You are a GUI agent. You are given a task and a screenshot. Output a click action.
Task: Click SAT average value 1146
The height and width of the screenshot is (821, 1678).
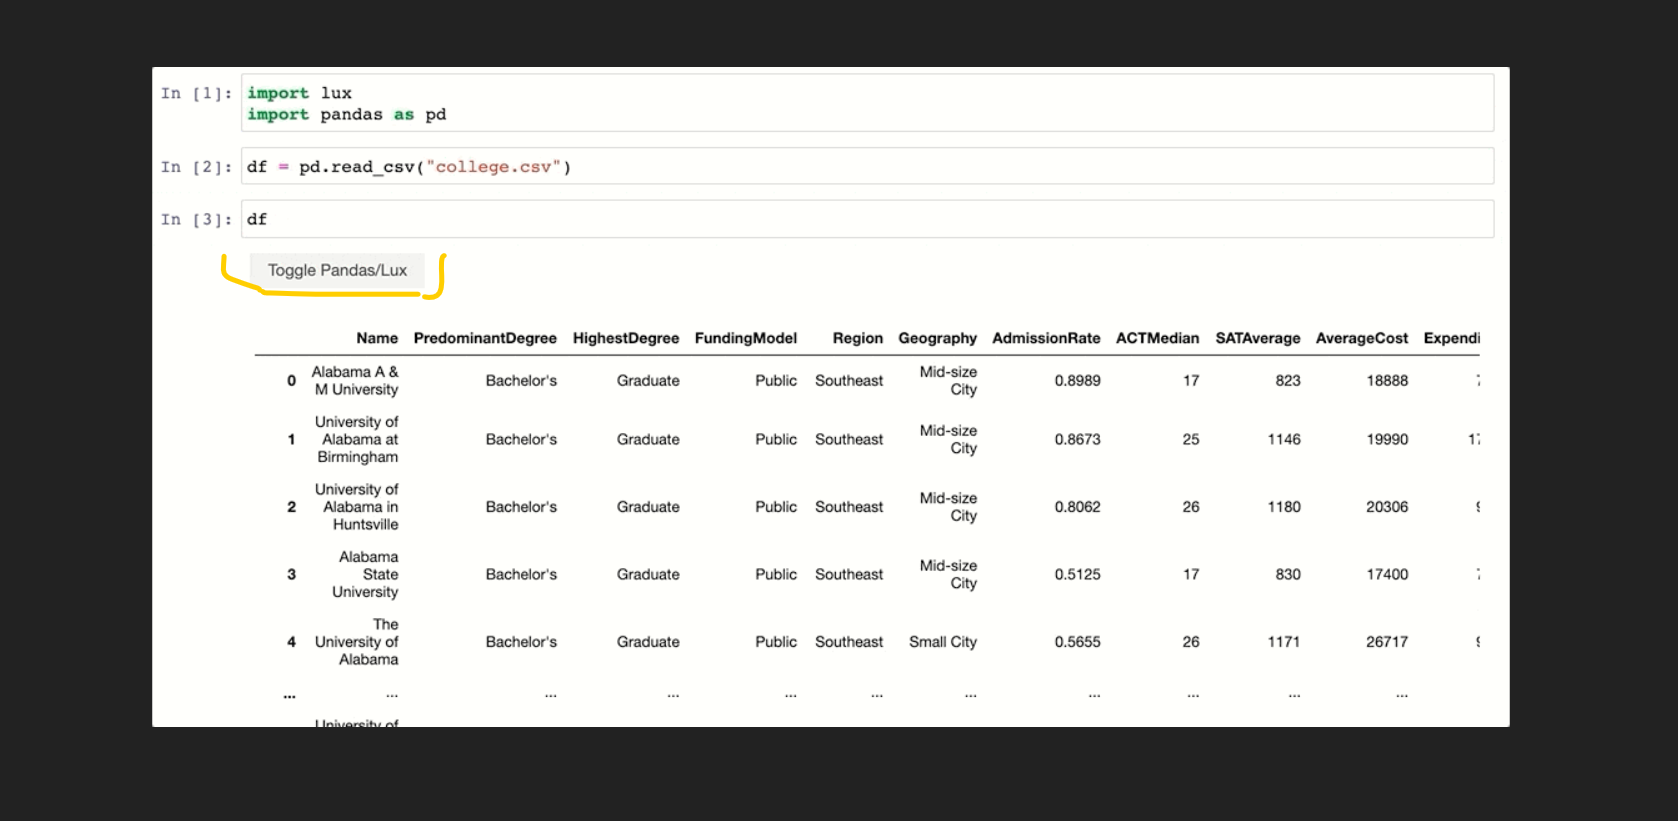point(1284,439)
